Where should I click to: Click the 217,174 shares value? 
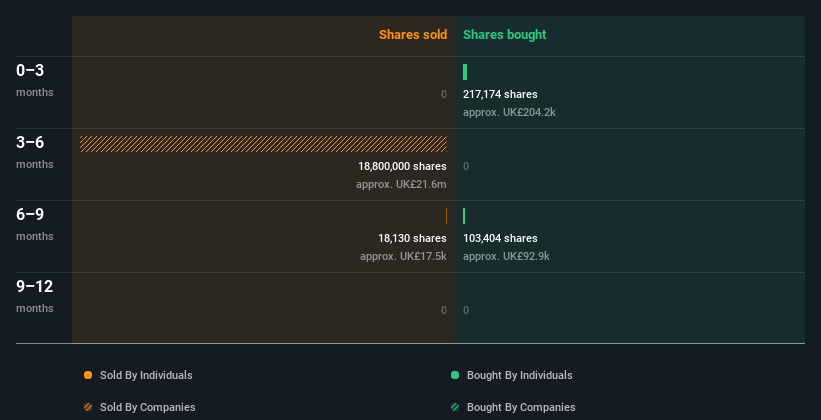point(500,94)
